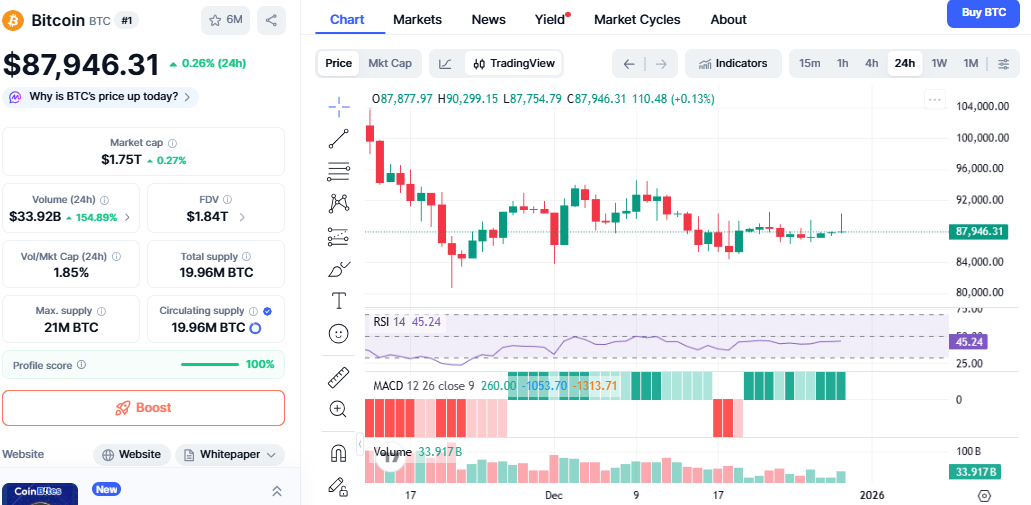Viewport: 1031px width, 505px height.
Task: Toggle the magnet snap mode
Action: pos(339,453)
